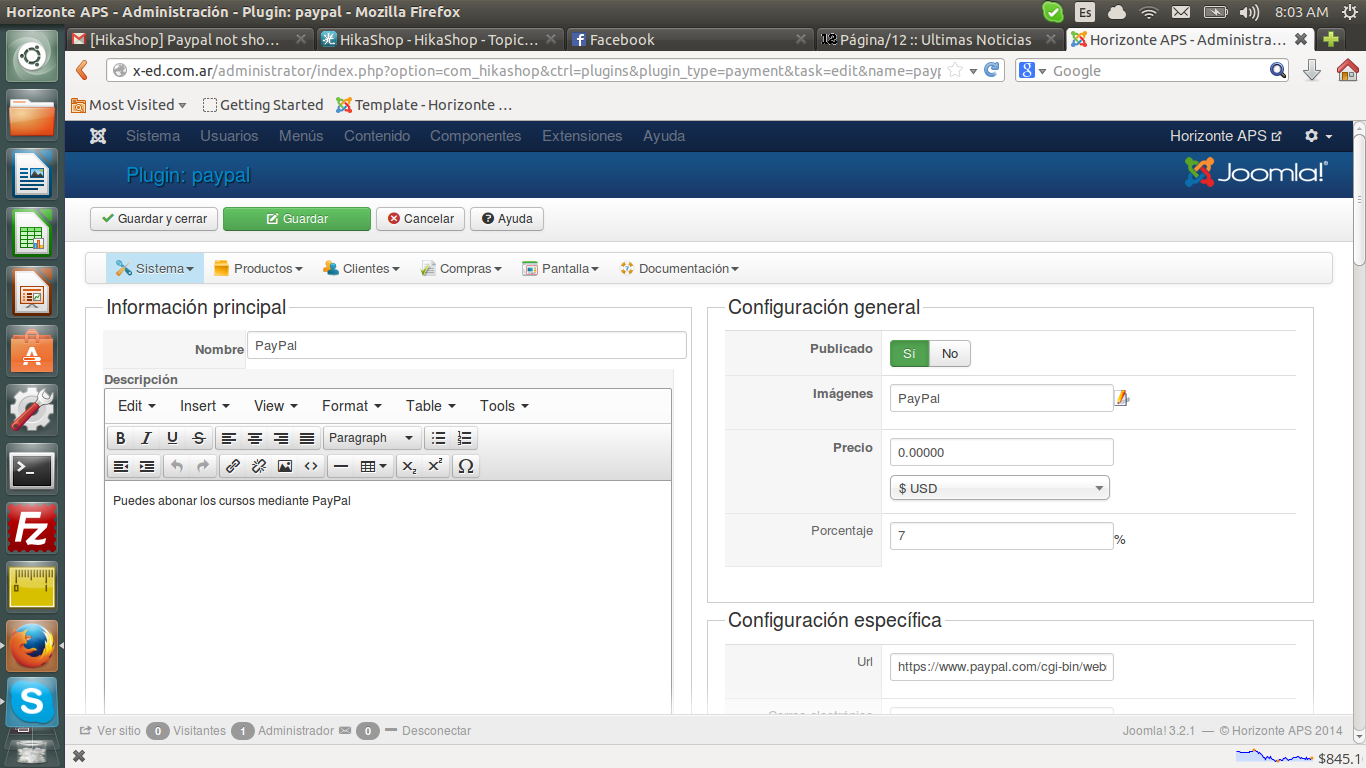Insert a bullet list
1366x768 pixels.
click(x=438, y=438)
